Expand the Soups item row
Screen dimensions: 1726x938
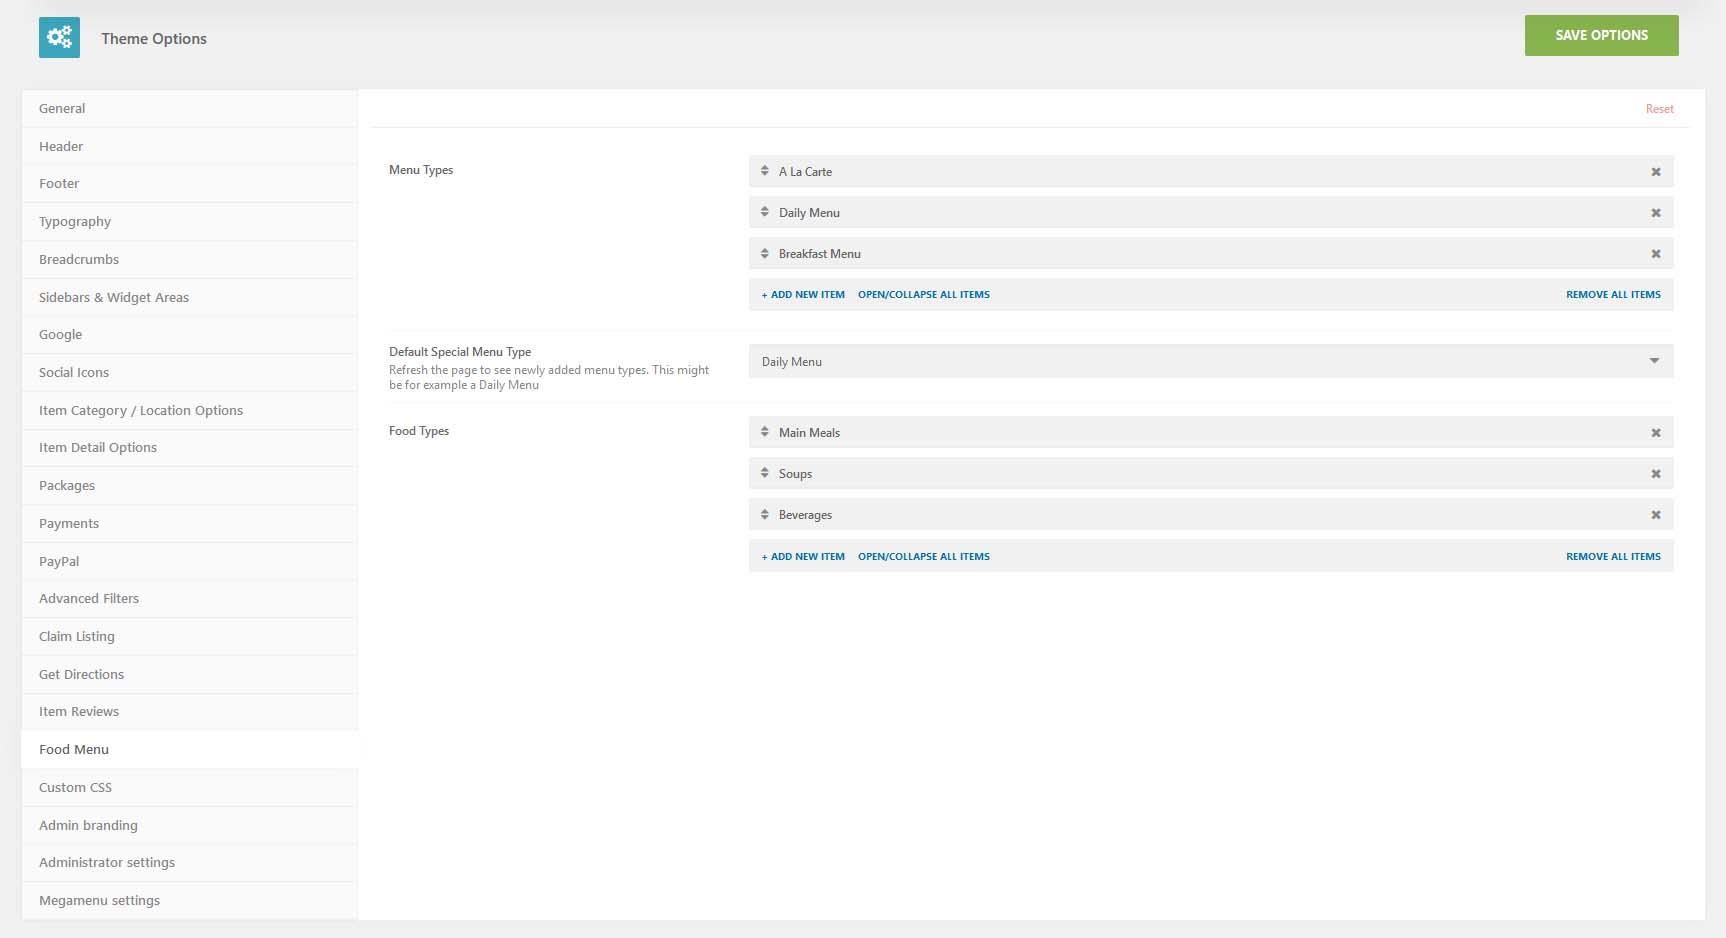(1211, 473)
